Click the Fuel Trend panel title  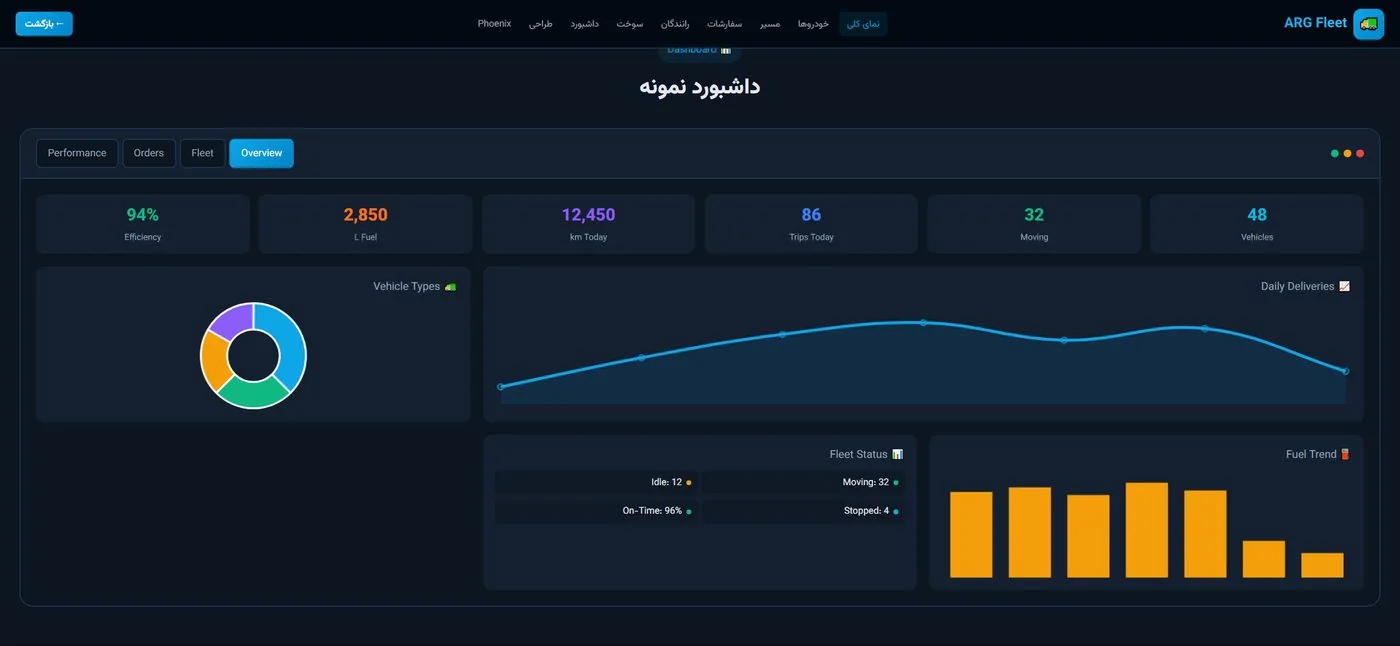(x=1311, y=455)
